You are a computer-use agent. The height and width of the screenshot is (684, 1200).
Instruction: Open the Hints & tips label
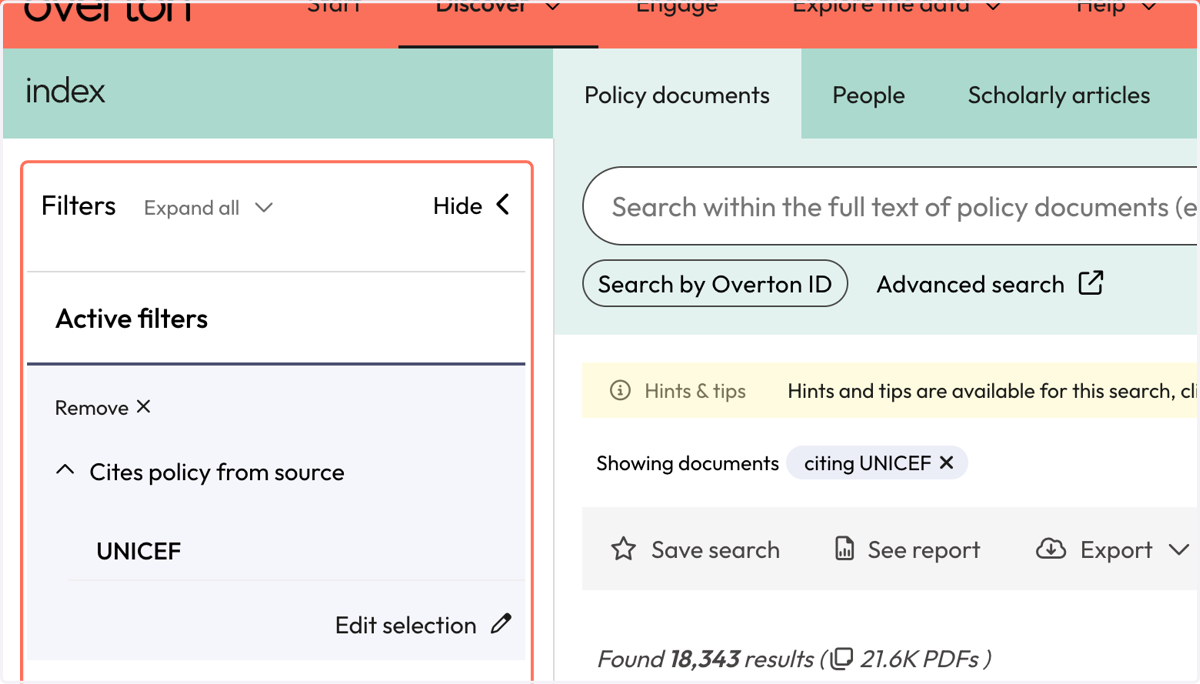coord(695,391)
